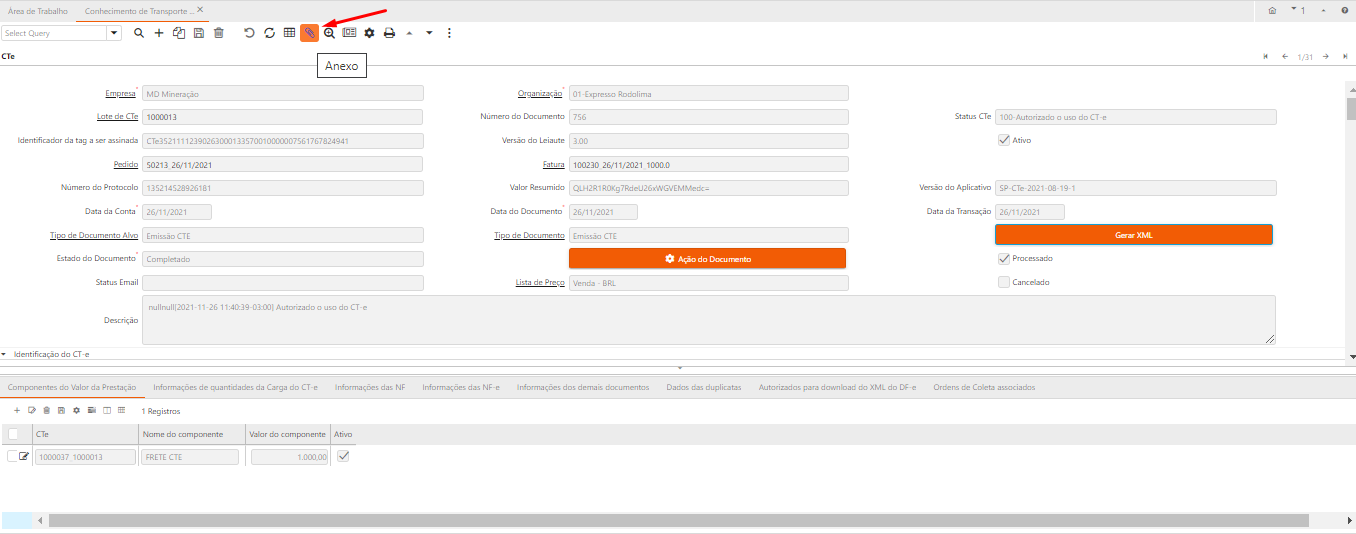The height and width of the screenshot is (534, 1356).
Task: Toggle the Ativo checkbox in header form
Action: (x=1004, y=140)
